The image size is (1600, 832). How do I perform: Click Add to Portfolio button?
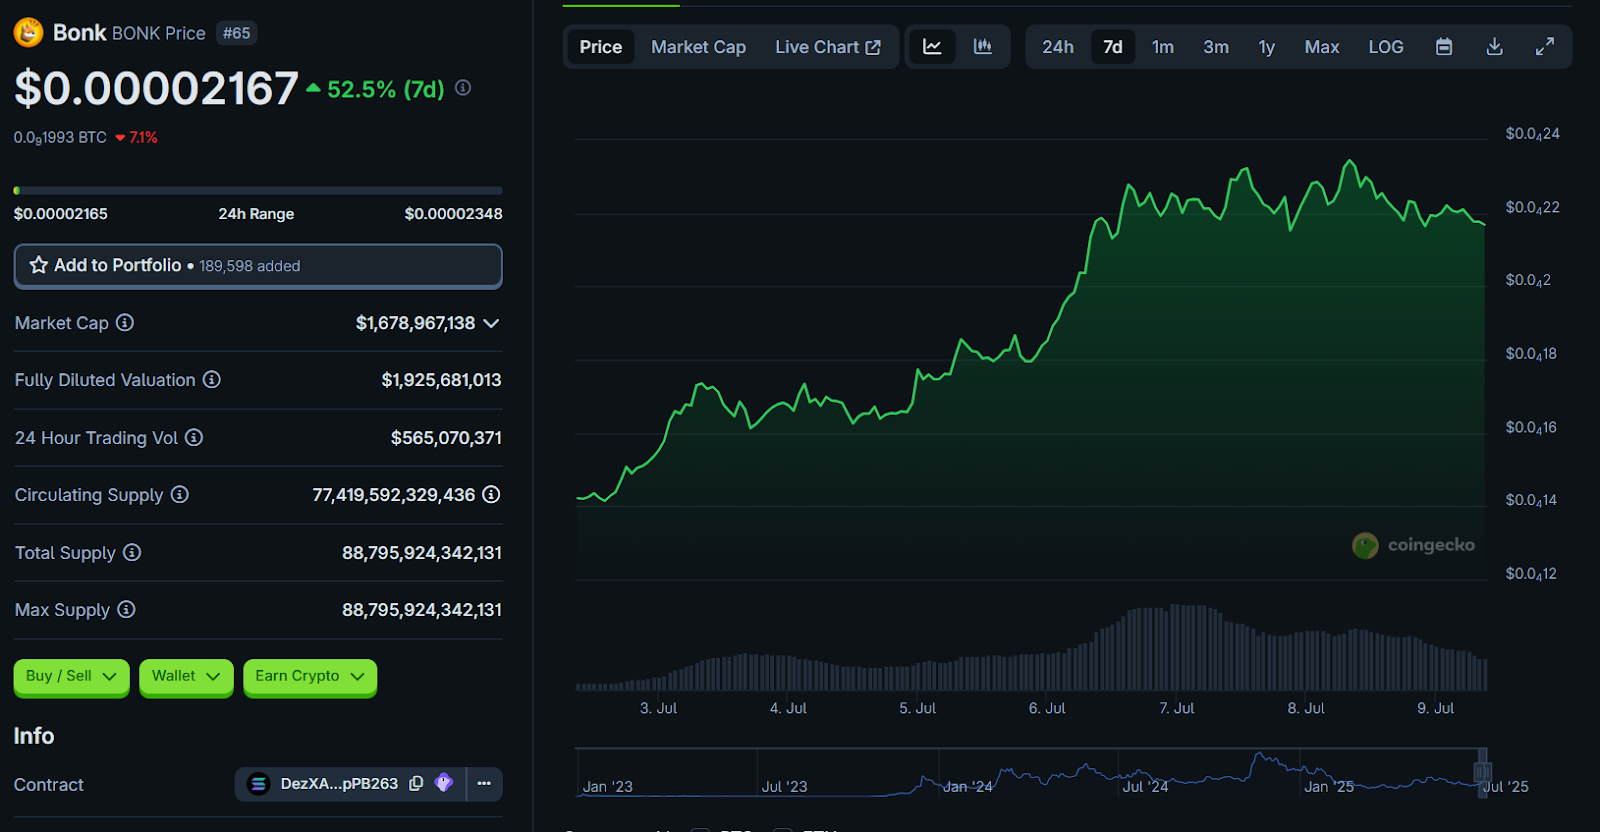258,266
